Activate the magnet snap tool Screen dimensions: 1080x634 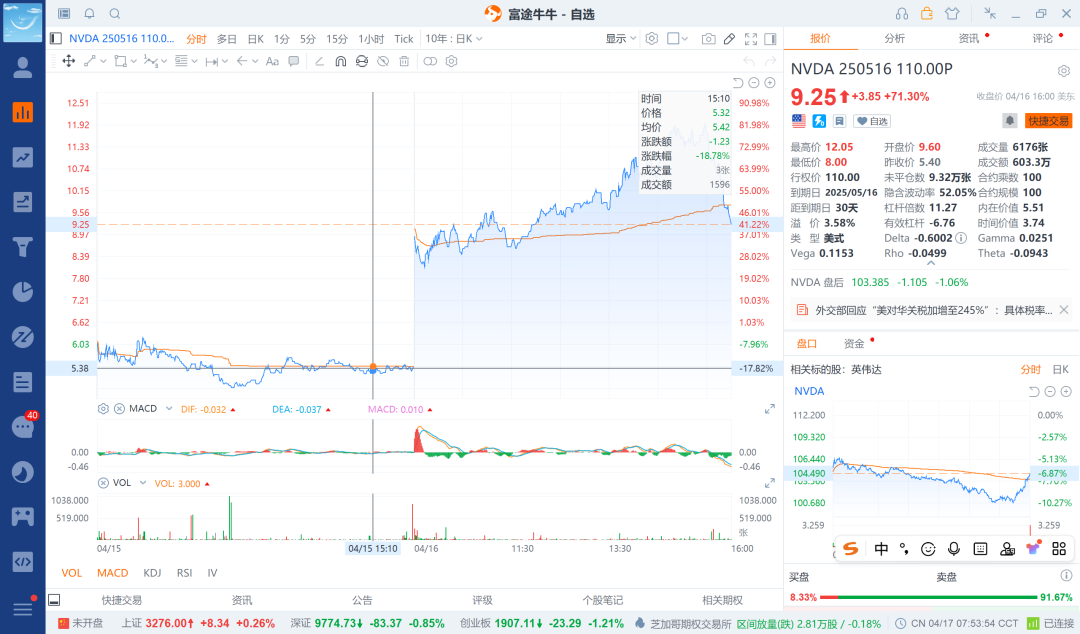click(x=340, y=61)
